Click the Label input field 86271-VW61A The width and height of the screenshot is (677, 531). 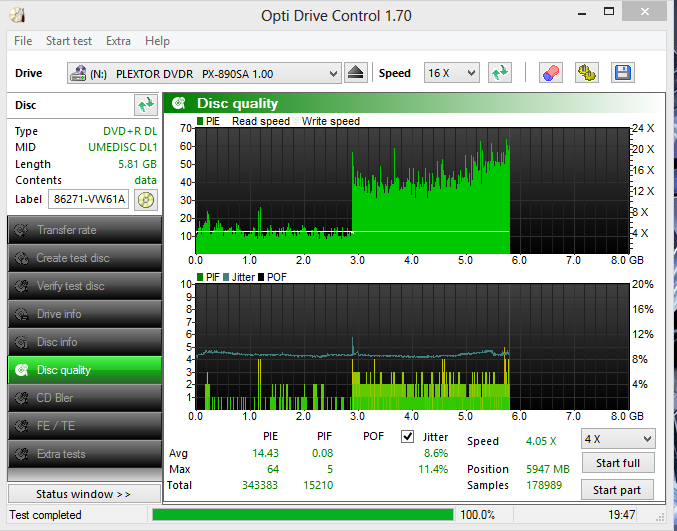point(89,199)
